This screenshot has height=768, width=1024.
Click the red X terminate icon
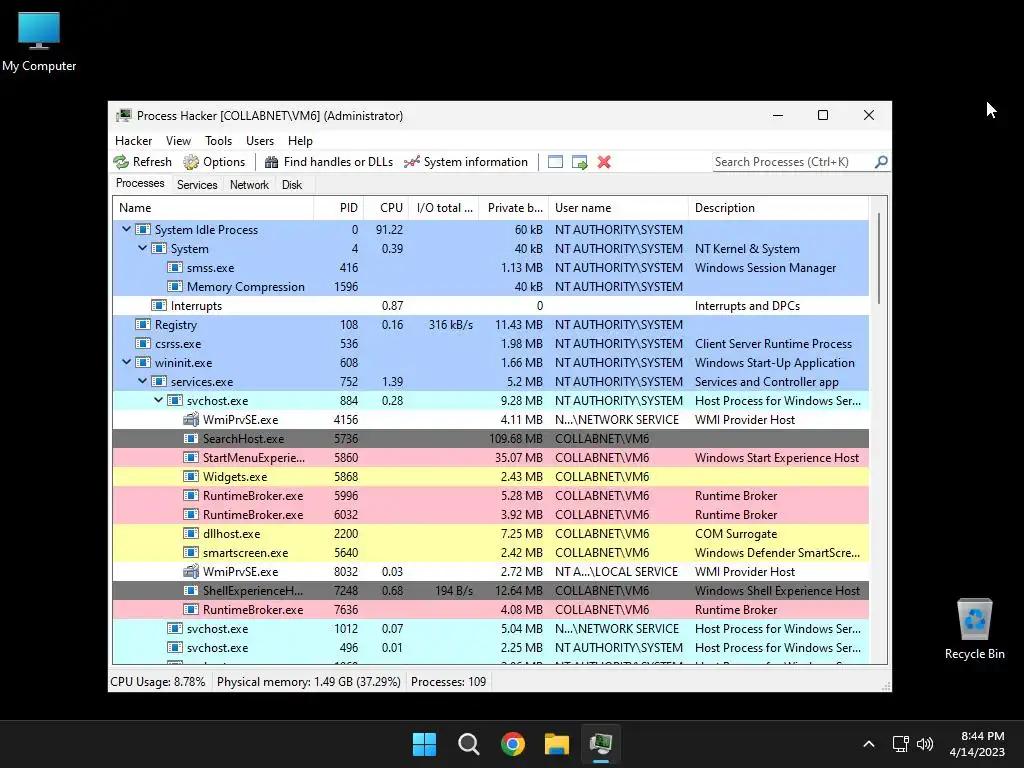coord(604,162)
